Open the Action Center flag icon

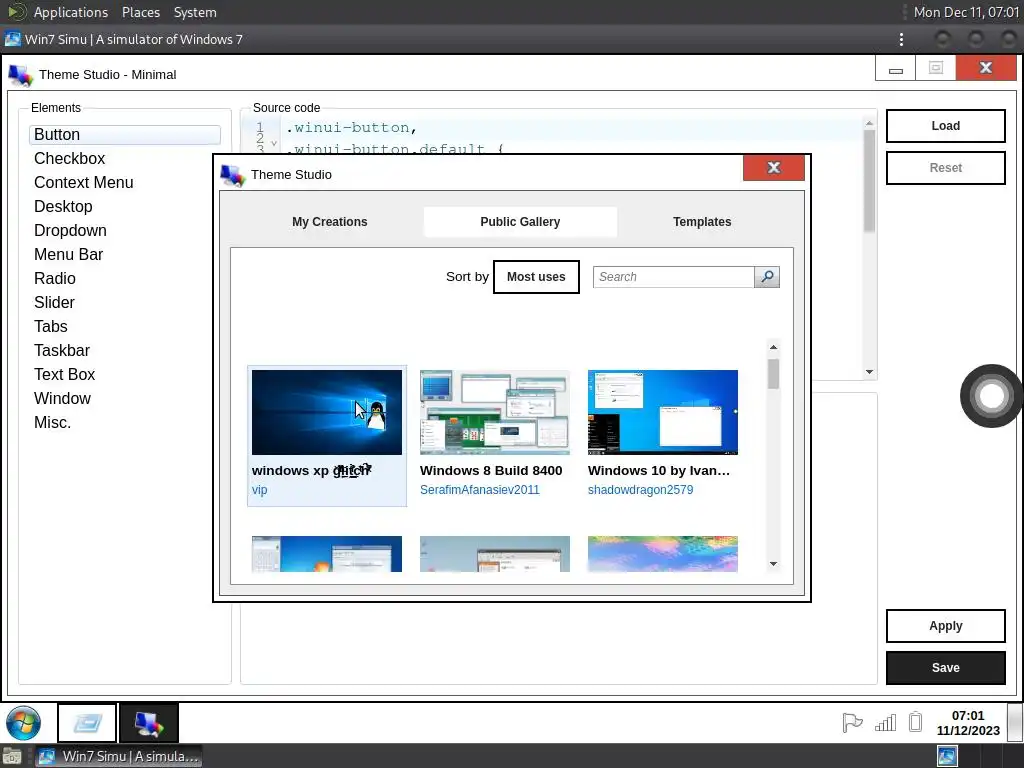(x=852, y=722)
